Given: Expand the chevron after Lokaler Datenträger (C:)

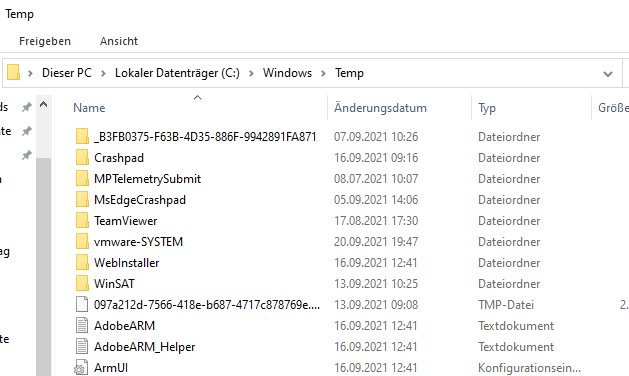Looking at the screenshot, I should point(251,73).
